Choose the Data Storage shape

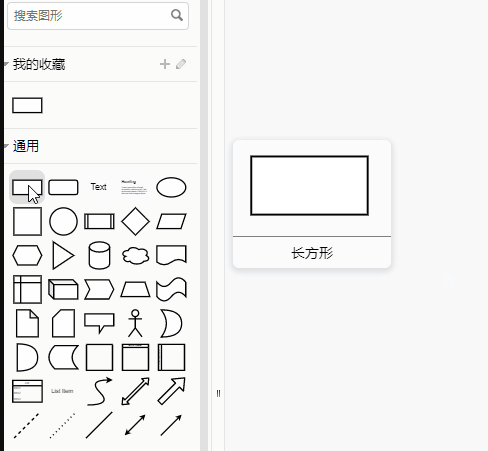click(63, 357)
